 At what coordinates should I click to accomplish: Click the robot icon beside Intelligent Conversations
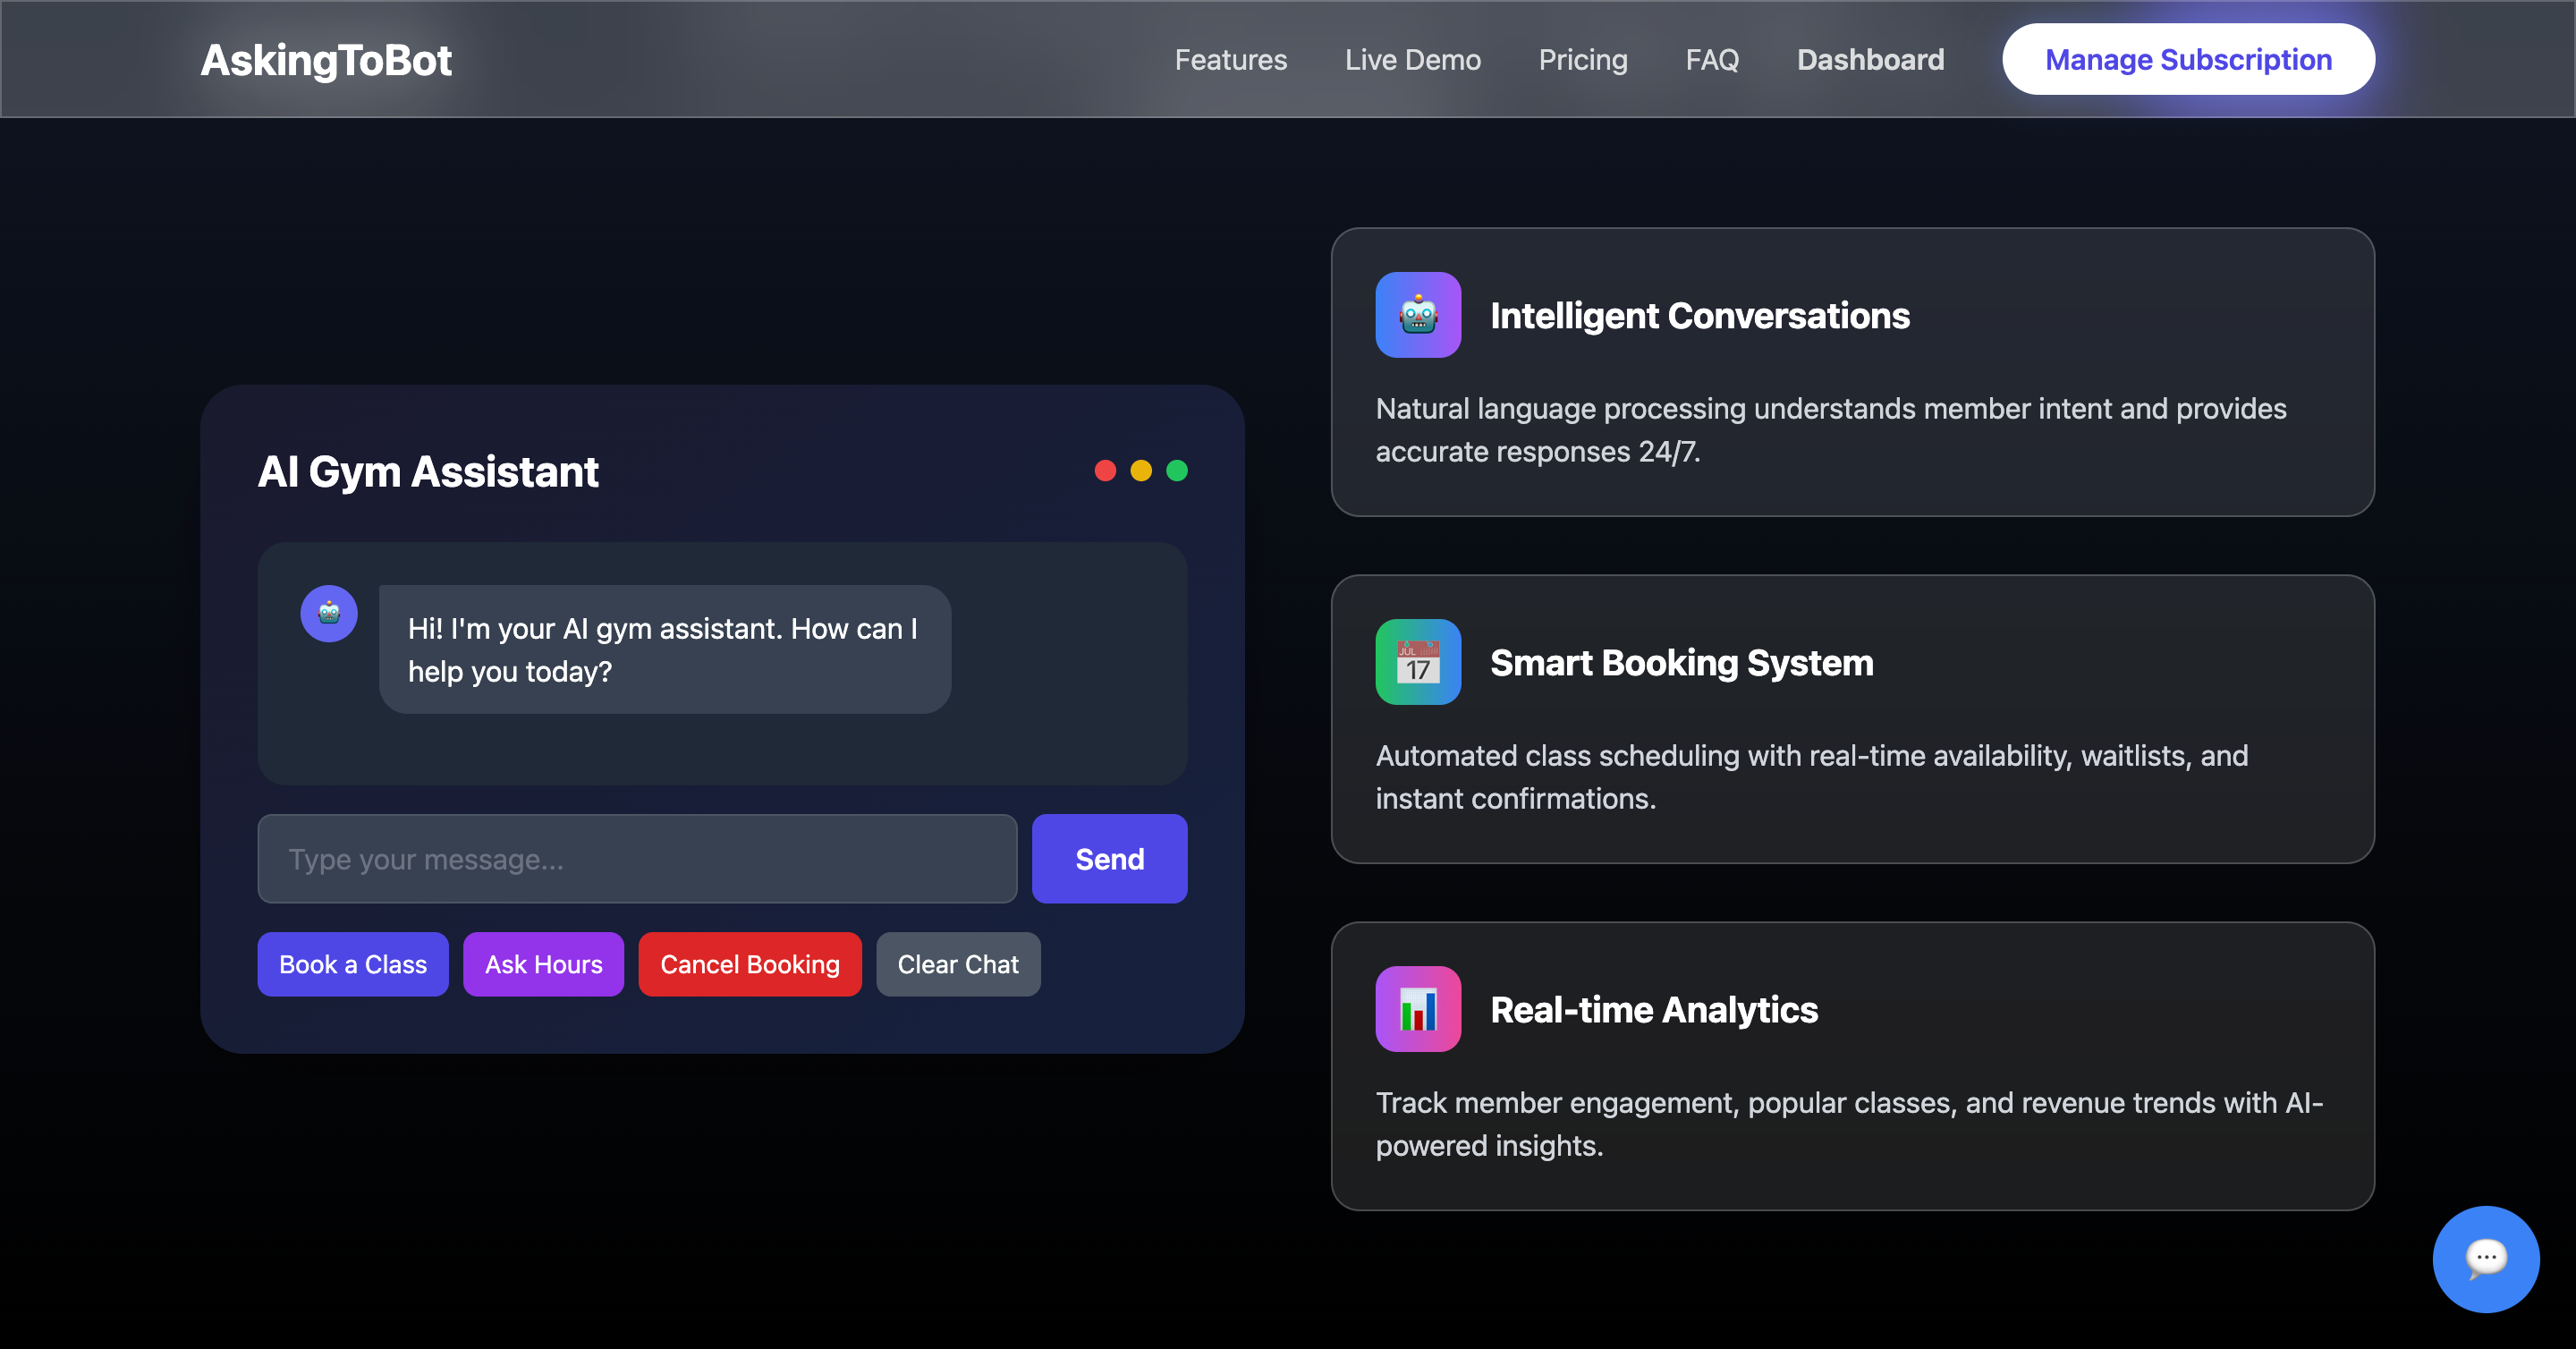(x=1418, y=315)
